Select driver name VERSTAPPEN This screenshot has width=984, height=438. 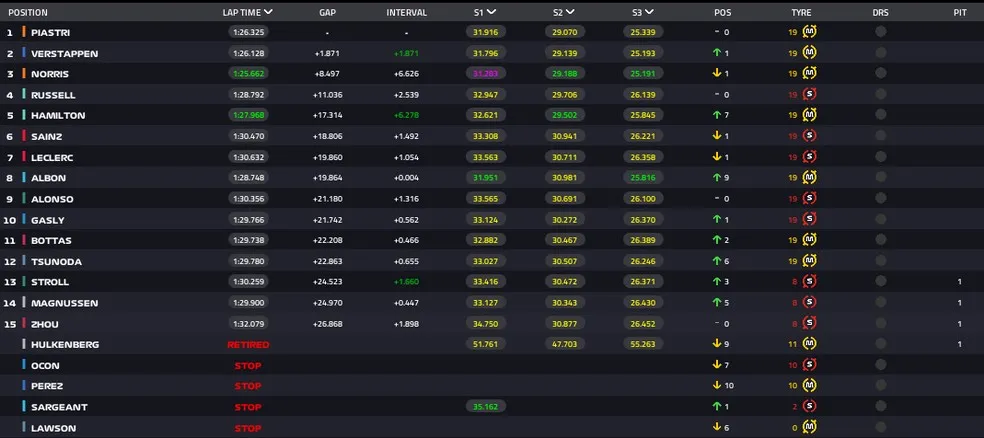point(65,53)
